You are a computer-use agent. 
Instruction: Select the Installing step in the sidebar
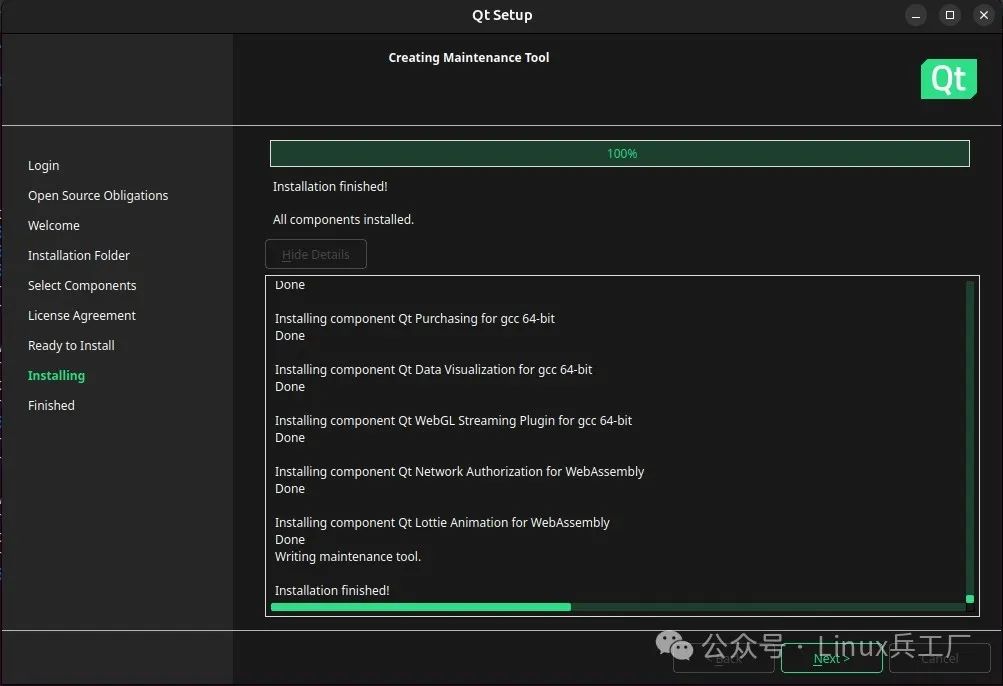pos(56,375)
